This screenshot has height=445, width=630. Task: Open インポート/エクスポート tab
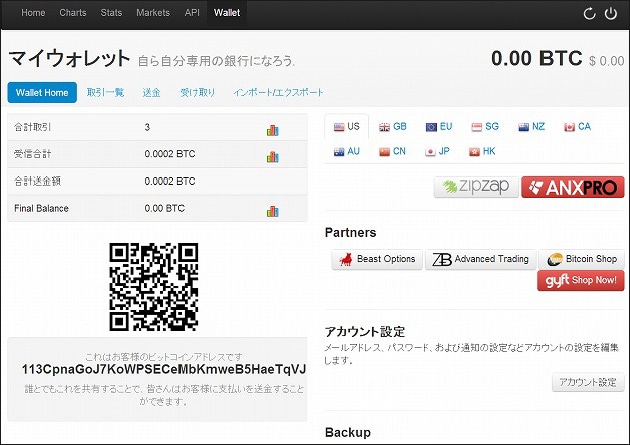278,92
